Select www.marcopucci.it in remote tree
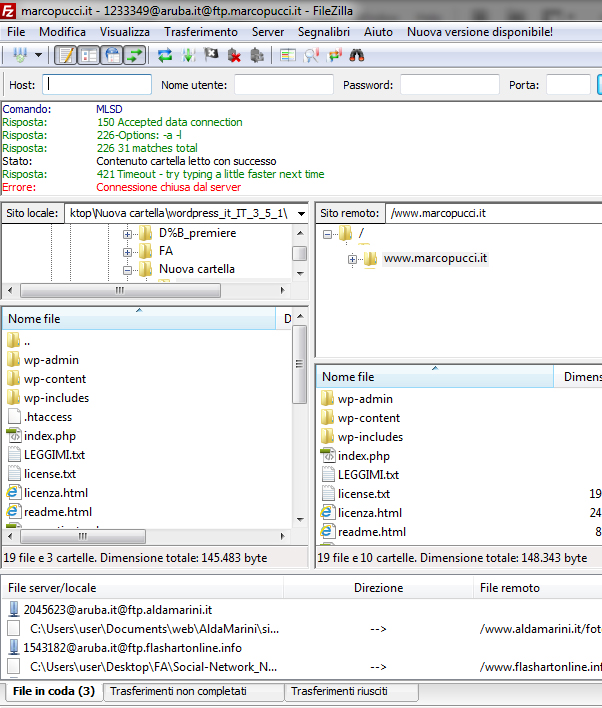 point(435,258)
